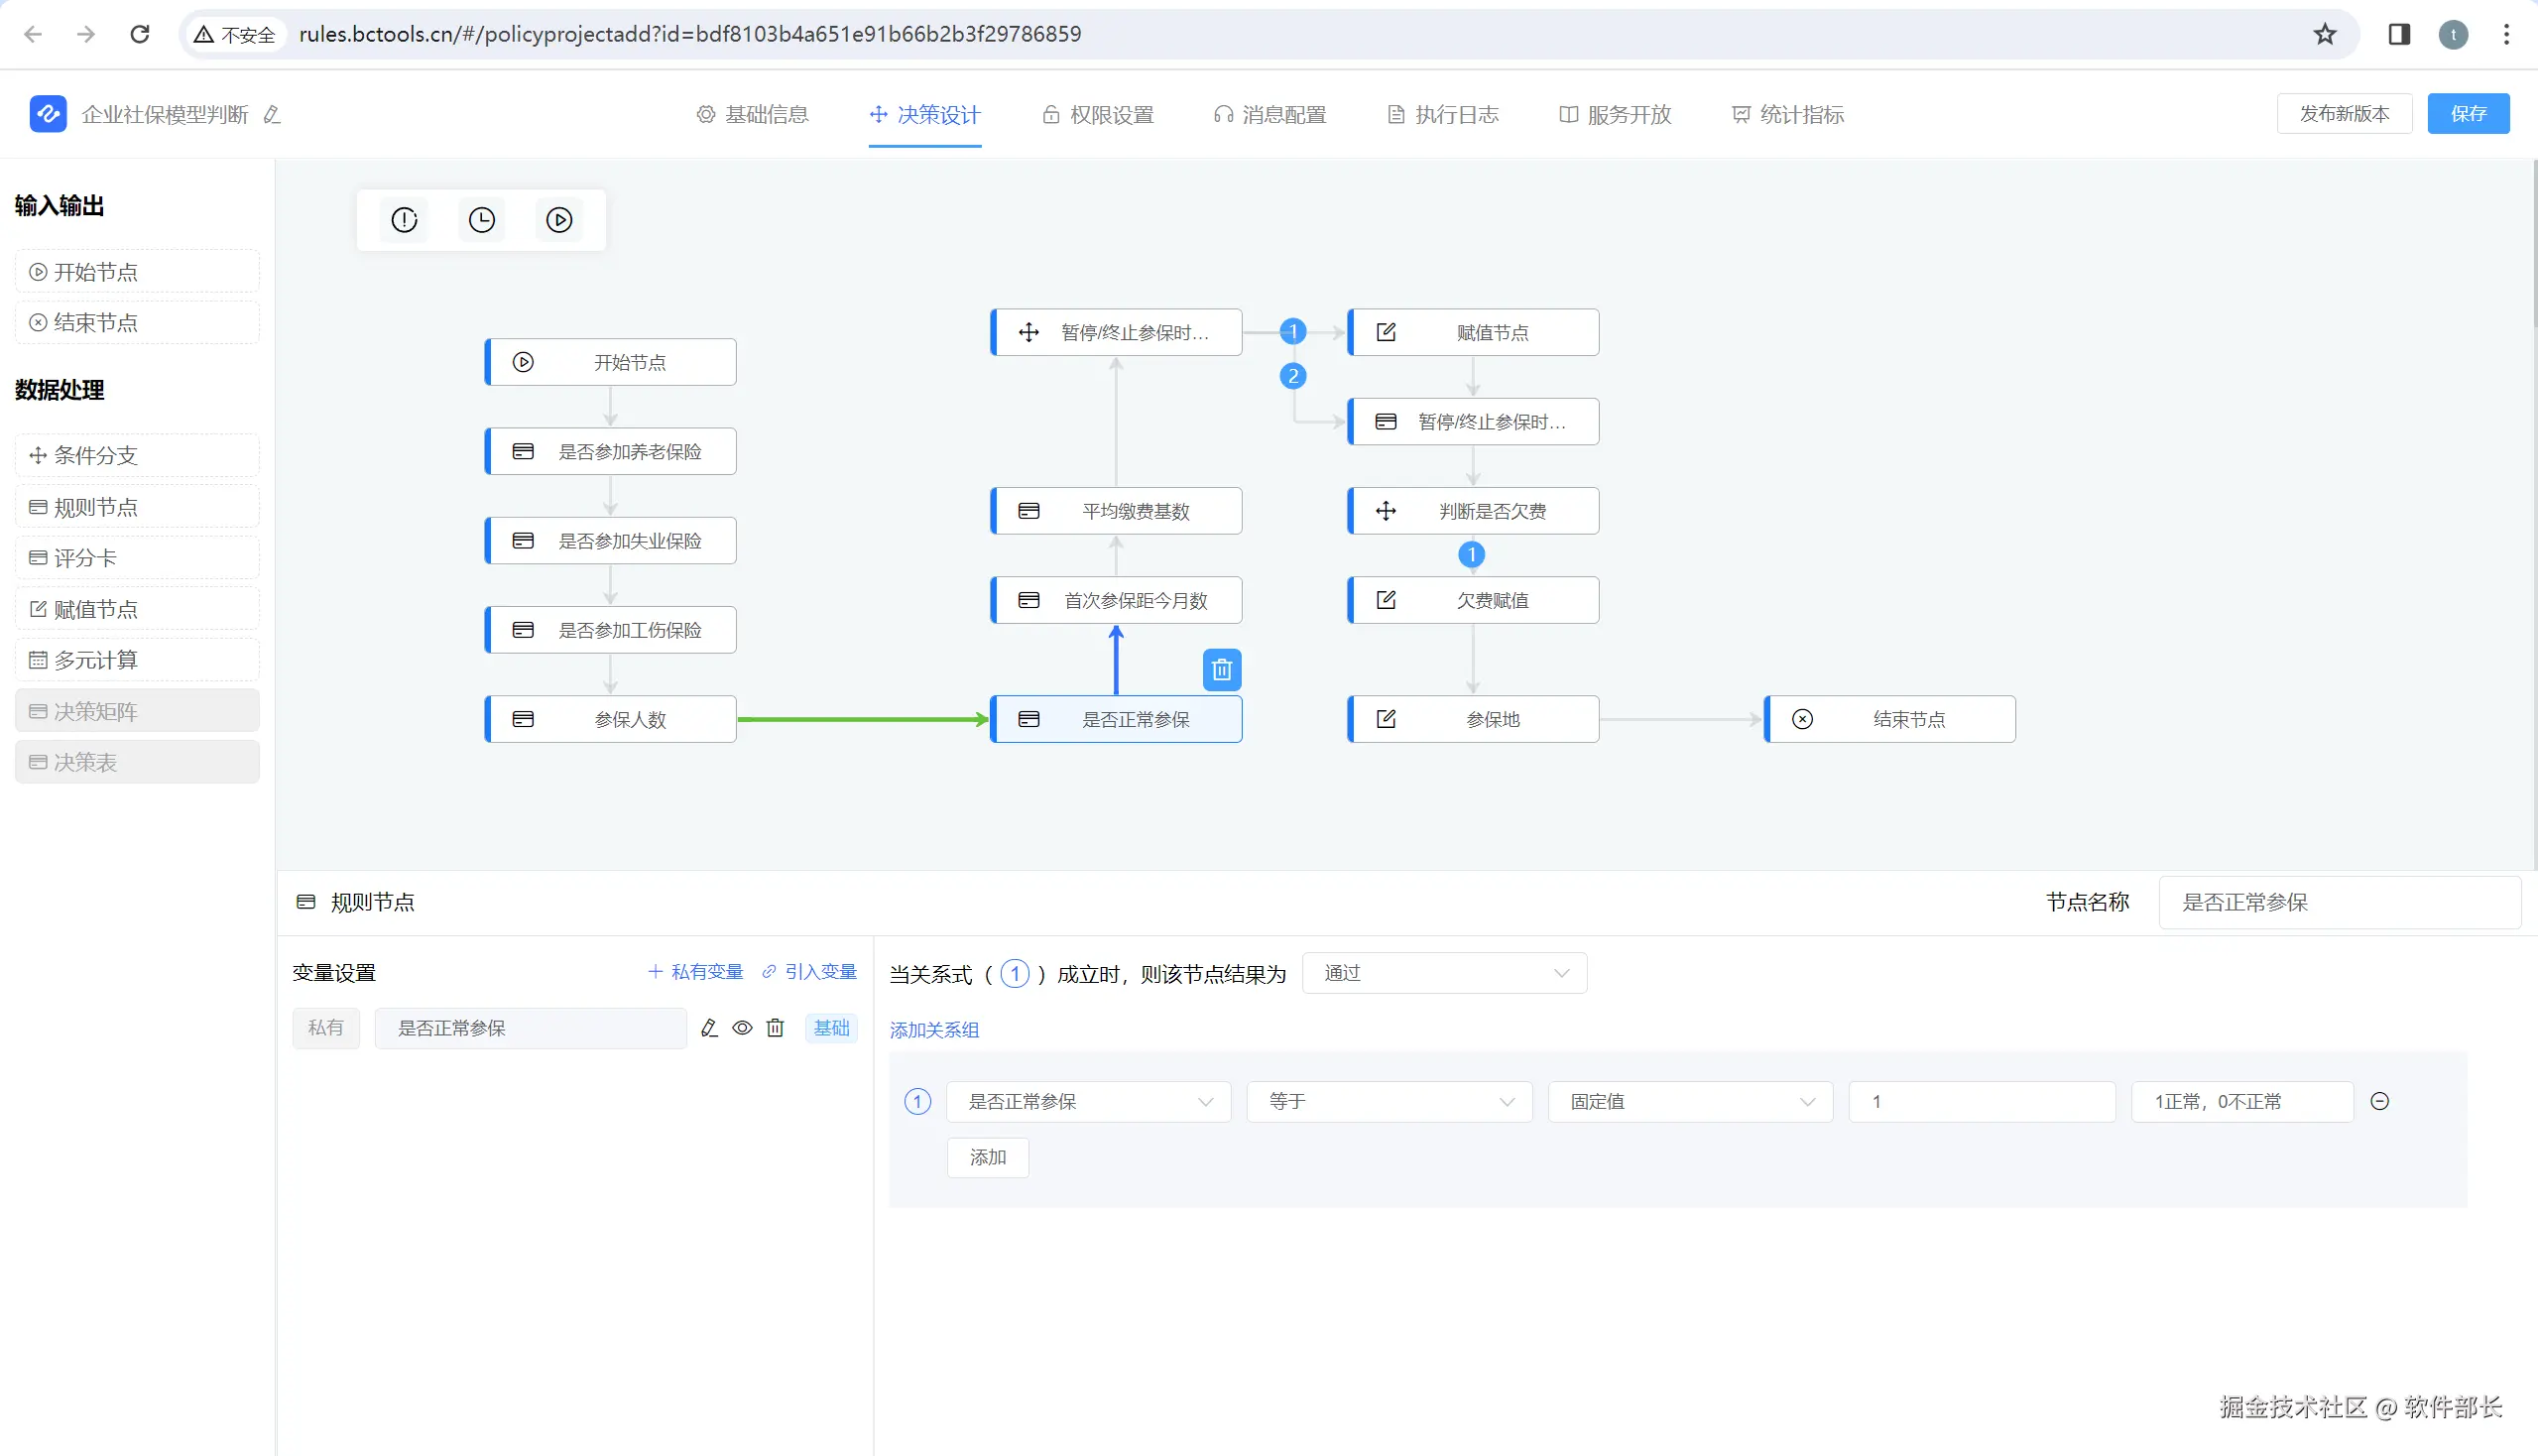Click the pencil icon beside project title
The height and width of the screenshot is (1456, 2538).
[x=272, y=115]
